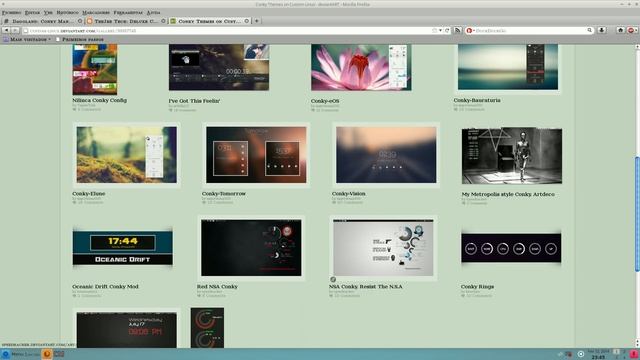The height and width of the screenshot is (360, 640).
Task: Open the Editar menu
Action: [x=33, y=13]
